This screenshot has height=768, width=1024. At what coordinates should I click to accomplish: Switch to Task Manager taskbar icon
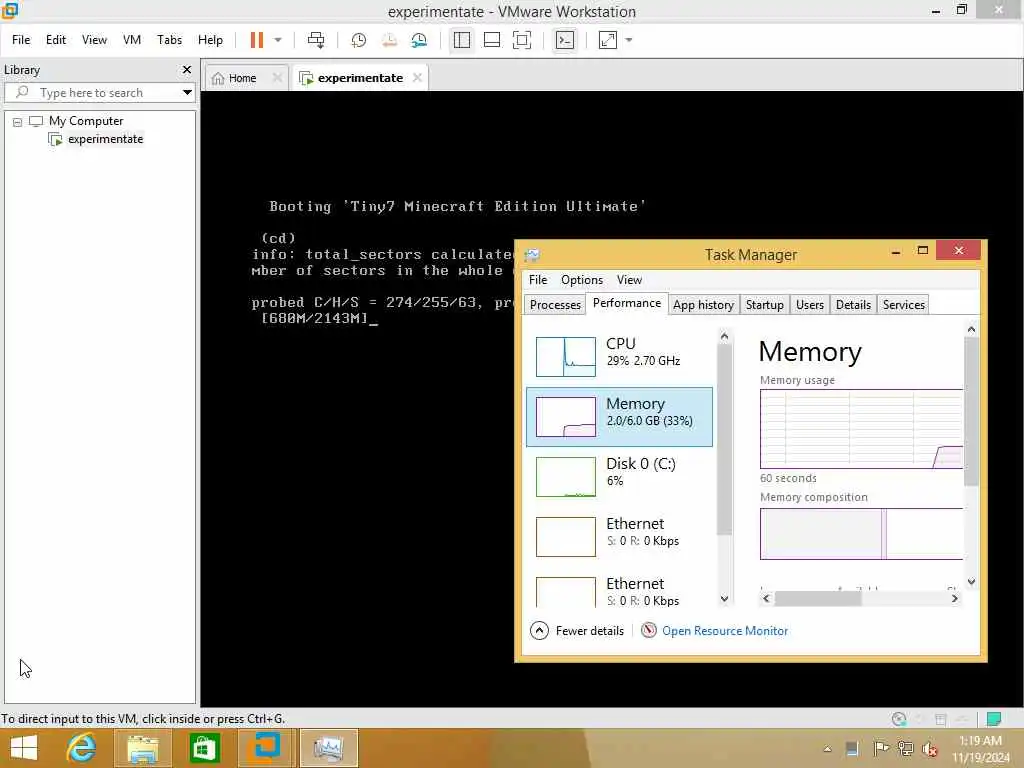point(328,748)
